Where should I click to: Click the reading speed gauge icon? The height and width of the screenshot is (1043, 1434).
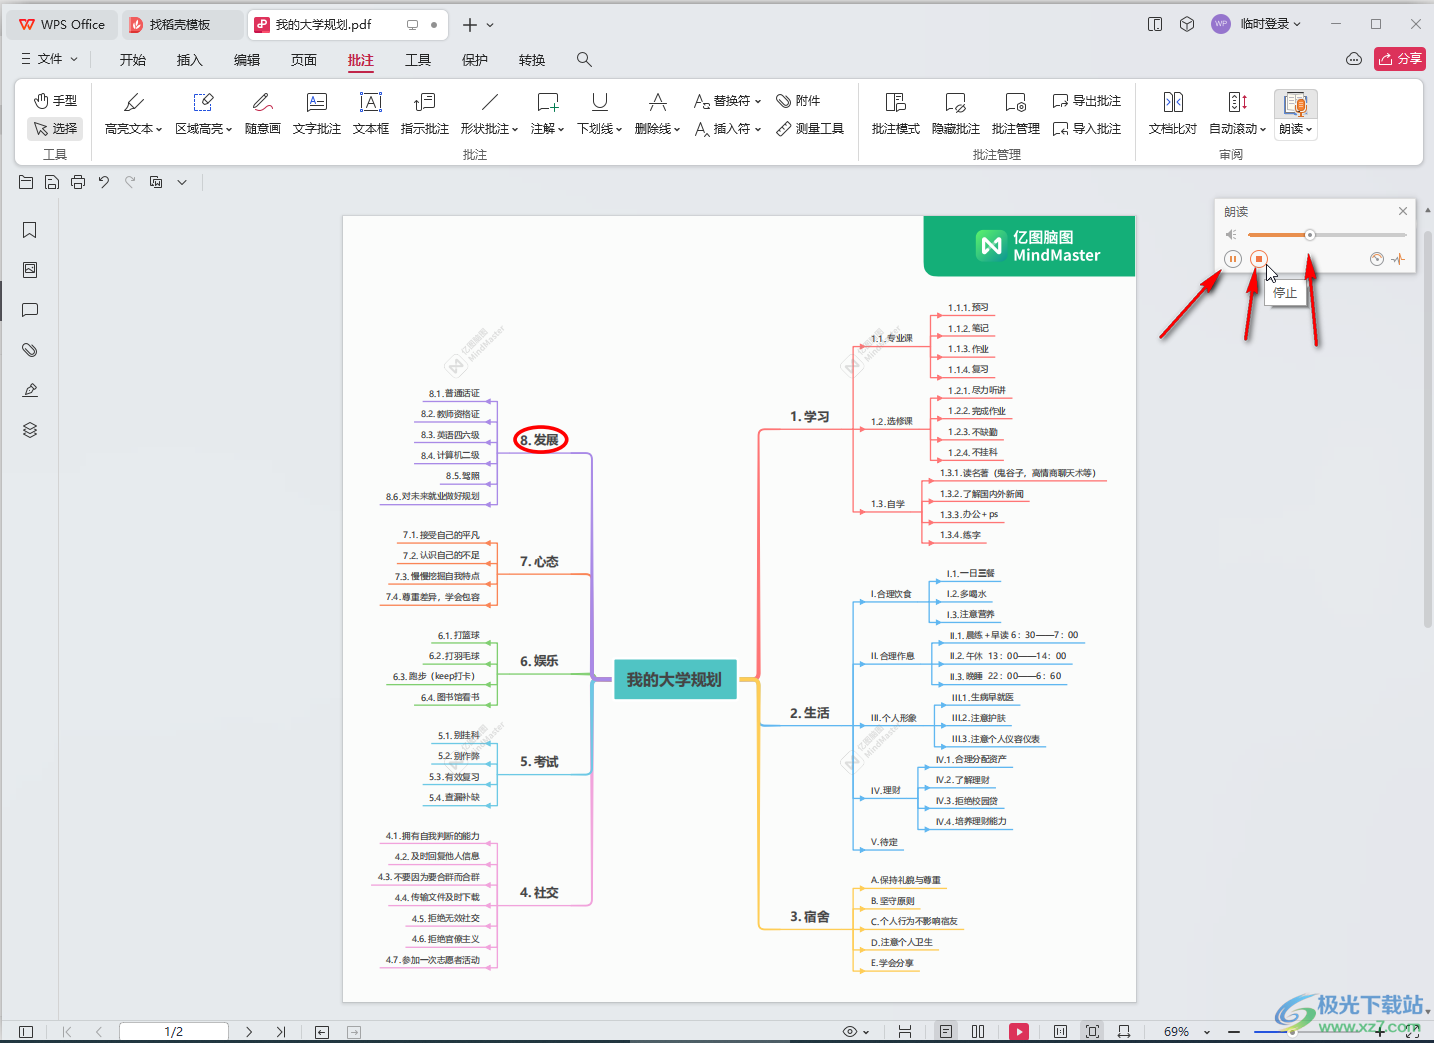click(1377, 259)
